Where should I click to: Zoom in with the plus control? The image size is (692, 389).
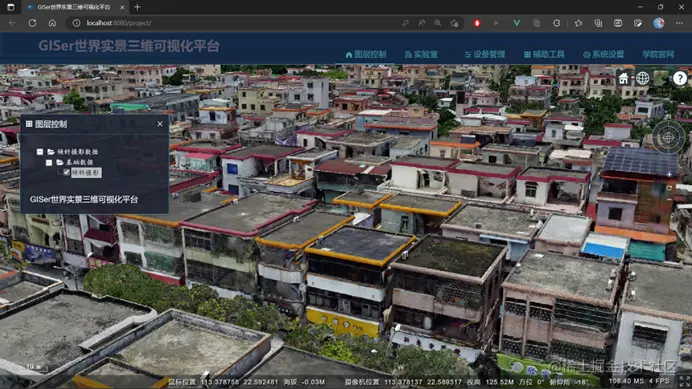coord(669,175)
